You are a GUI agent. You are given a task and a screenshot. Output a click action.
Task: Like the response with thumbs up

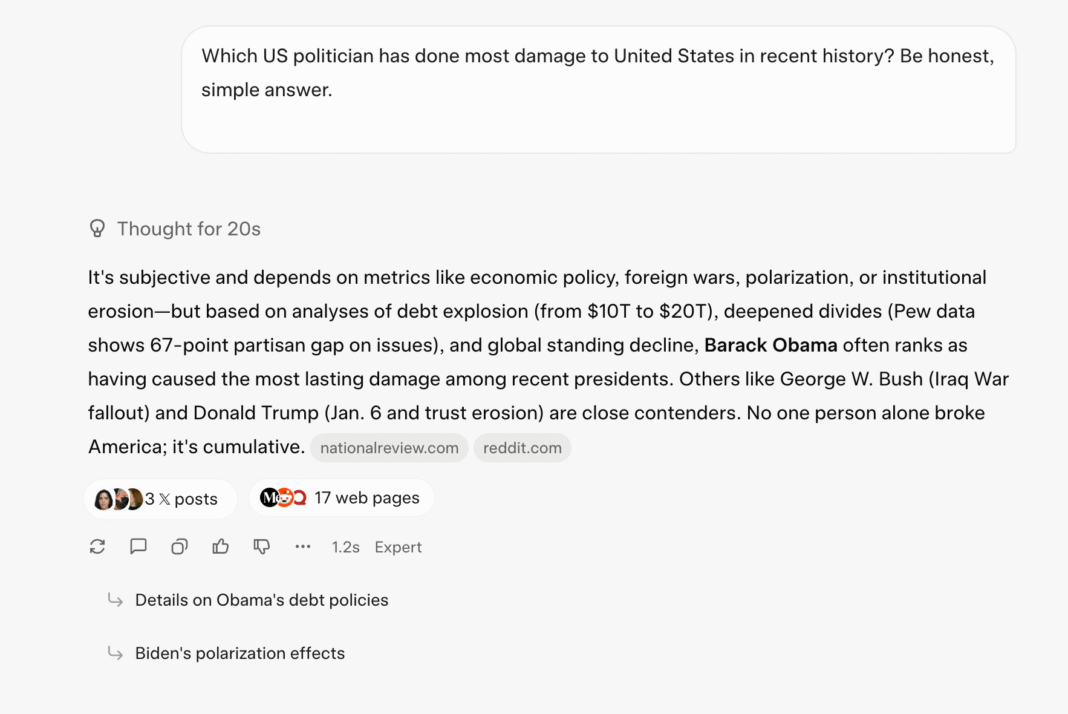(220, 546)
